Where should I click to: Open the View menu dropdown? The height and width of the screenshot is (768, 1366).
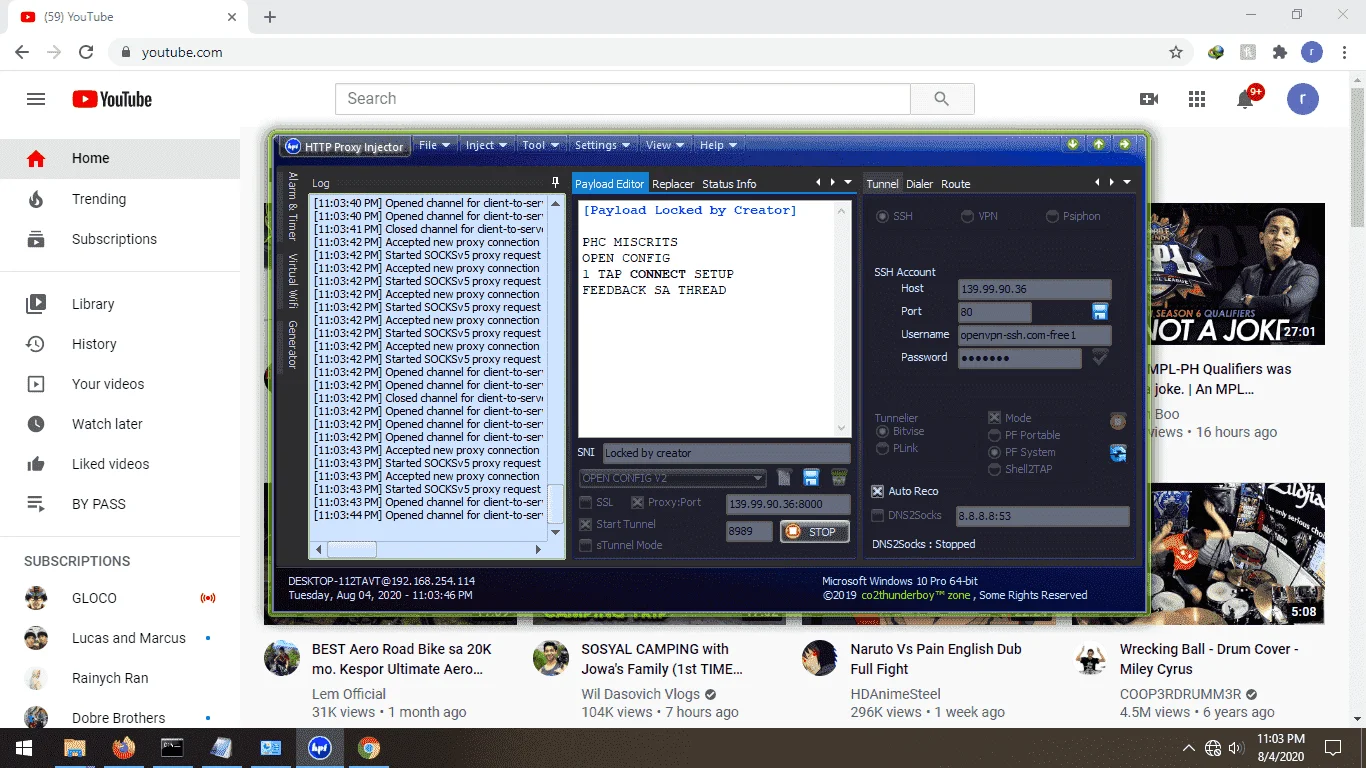click(x=665, y=145)
